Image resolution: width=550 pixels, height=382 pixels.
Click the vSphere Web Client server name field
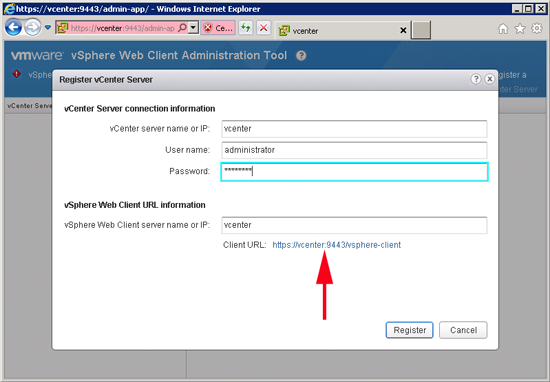(x=354, y=225)
